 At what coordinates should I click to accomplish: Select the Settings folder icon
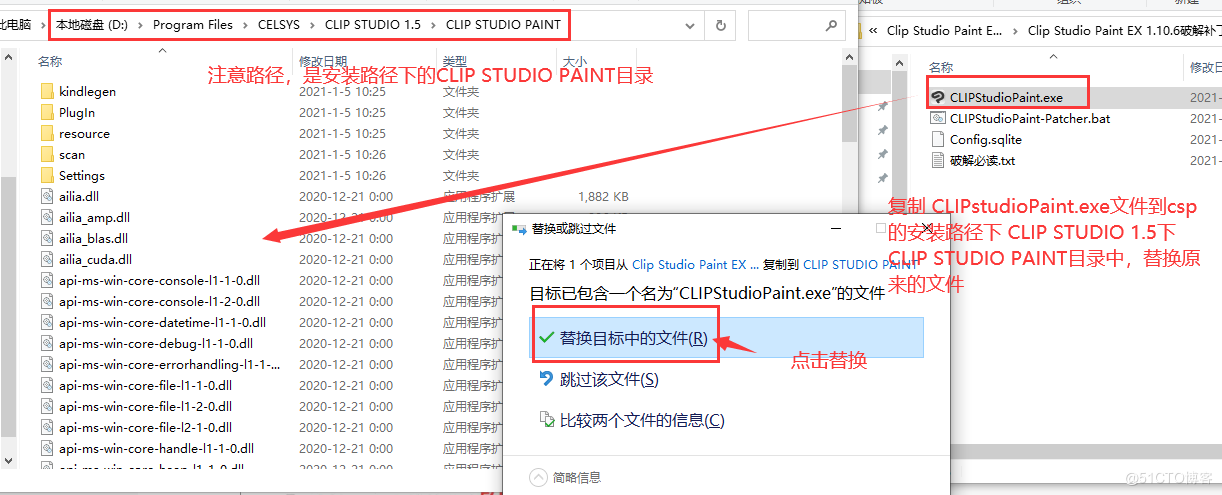coord(47,175)
